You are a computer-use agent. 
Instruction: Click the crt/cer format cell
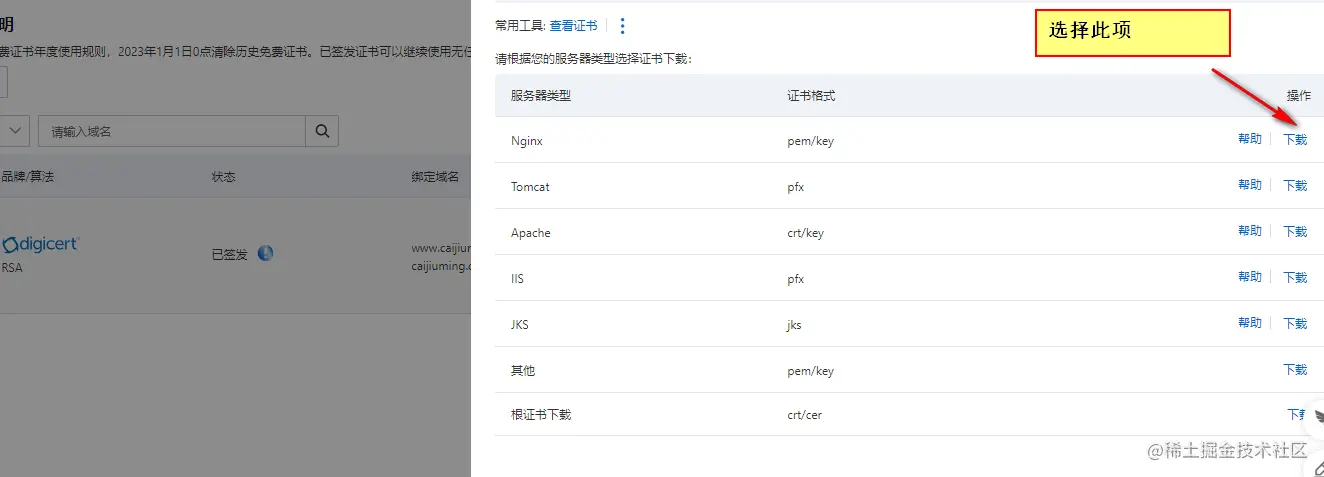coord(805,415)
